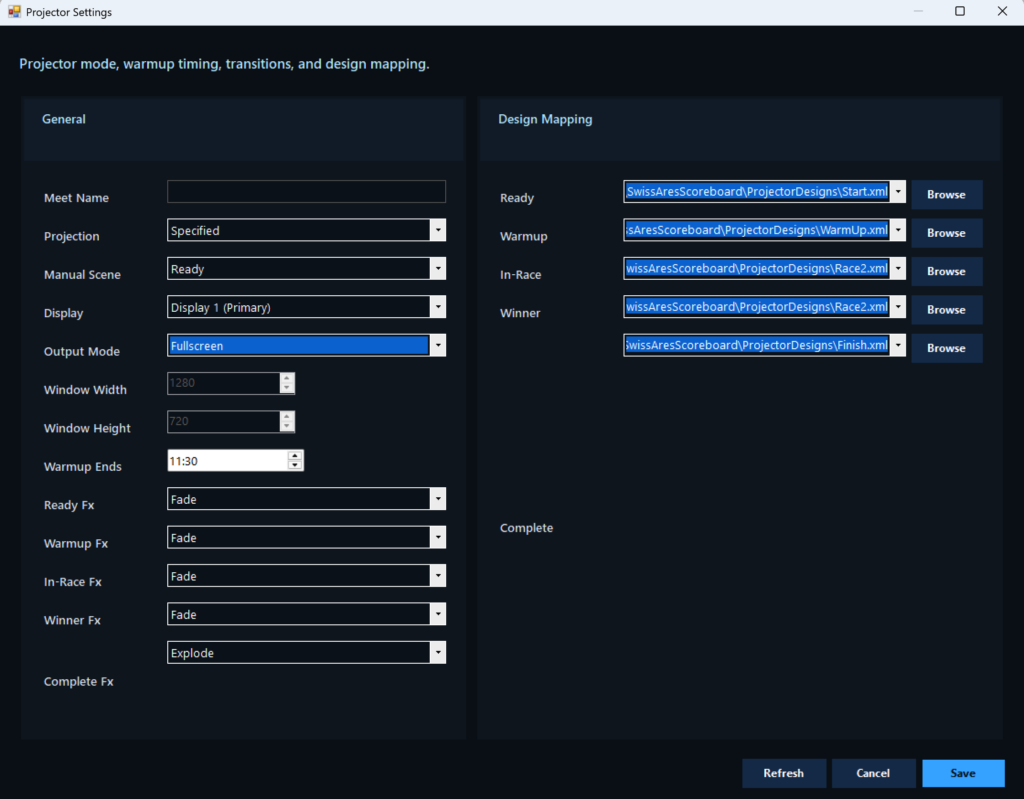Increase Warmup Ends time with up arrow

click(x=294, y=455)
